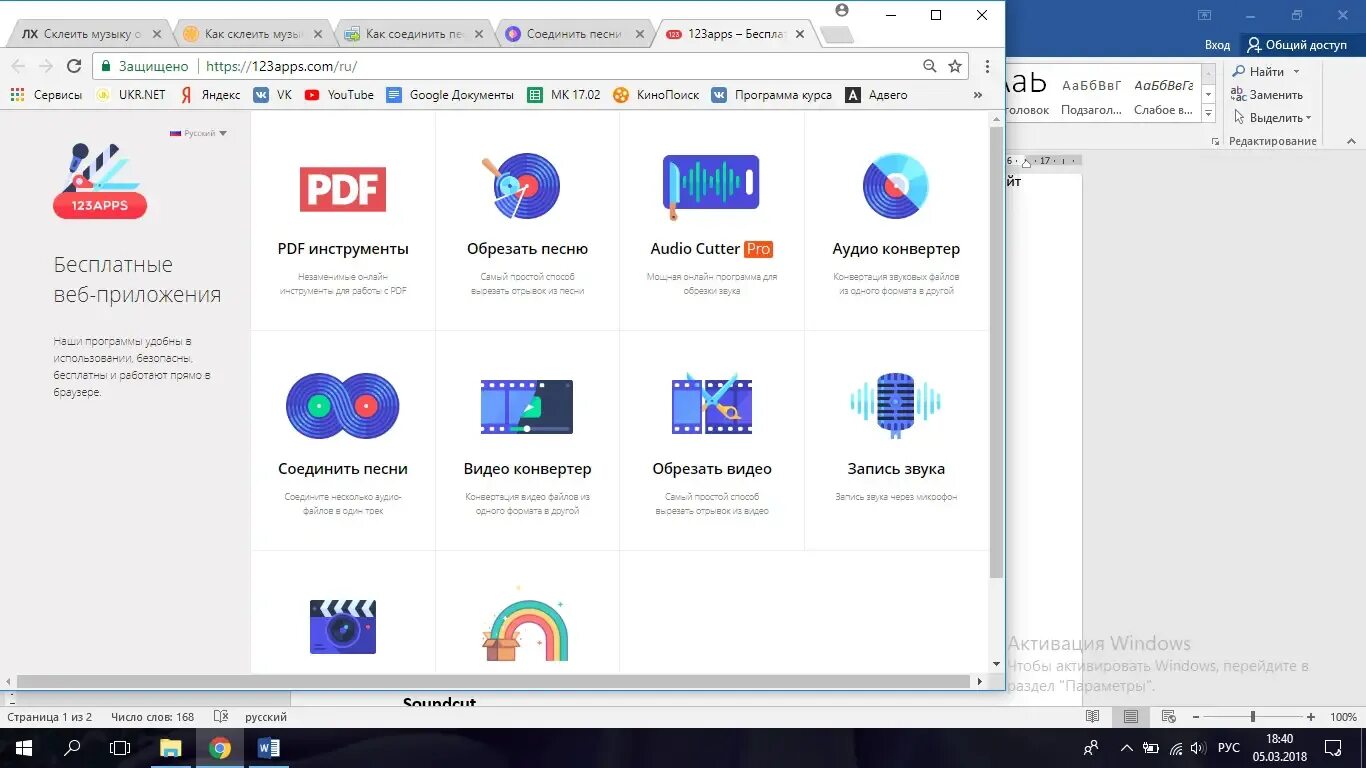This screenshot has height=768, width=1366.
Task: Show more bookmarks with the chevron
Action: [978, 95]
